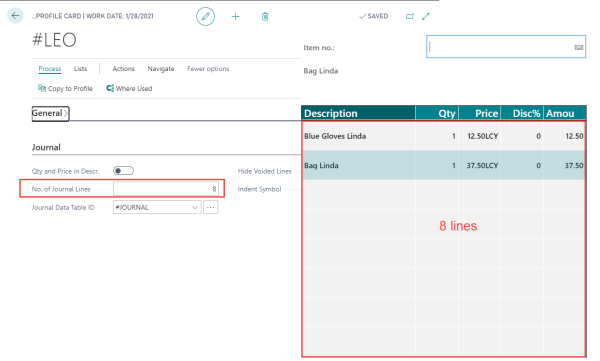Viewport: 600px width, 361px height.
Task: Open the Process tab
Action: click(50, 69)
